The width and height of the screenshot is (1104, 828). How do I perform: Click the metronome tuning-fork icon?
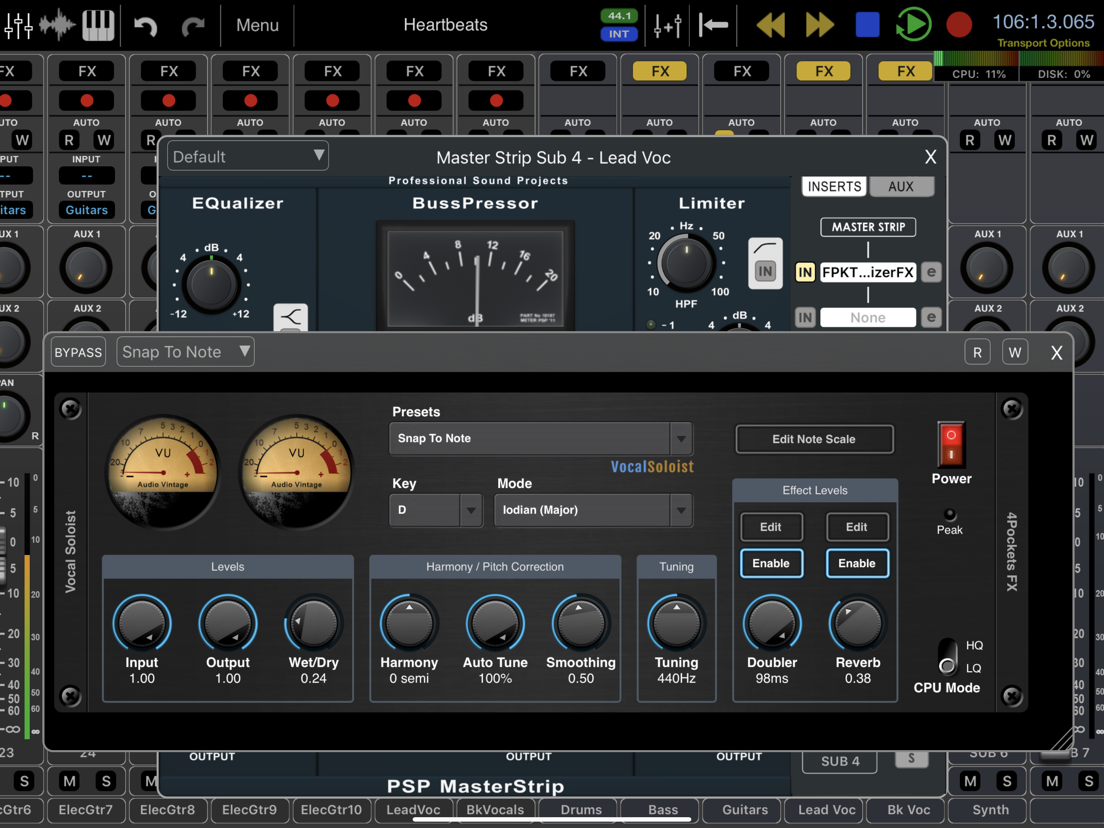click(x=667, y=25)
